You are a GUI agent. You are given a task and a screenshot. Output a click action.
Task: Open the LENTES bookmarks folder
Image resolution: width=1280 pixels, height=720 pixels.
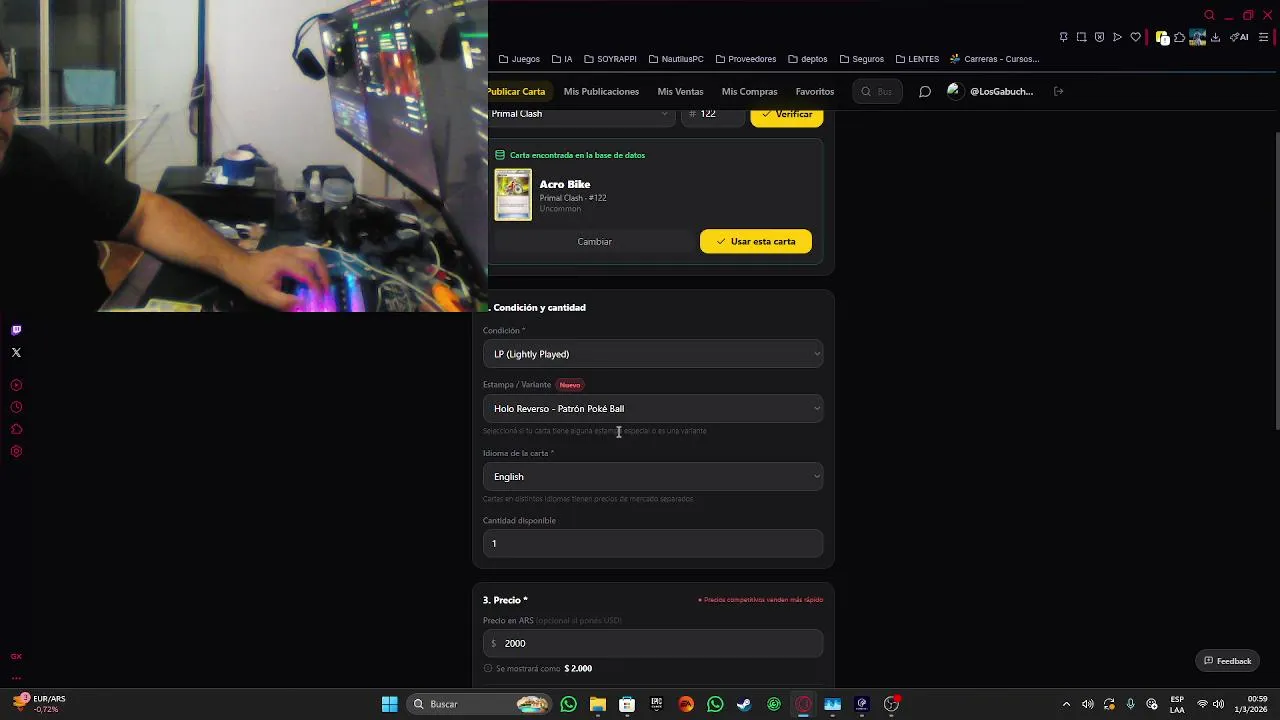pyautogui.click(x=917, y=59)
